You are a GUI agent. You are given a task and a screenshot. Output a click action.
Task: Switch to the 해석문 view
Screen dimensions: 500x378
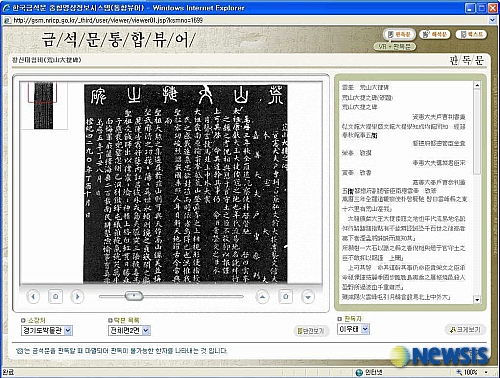pyautogui.click(x=435, y=34)
